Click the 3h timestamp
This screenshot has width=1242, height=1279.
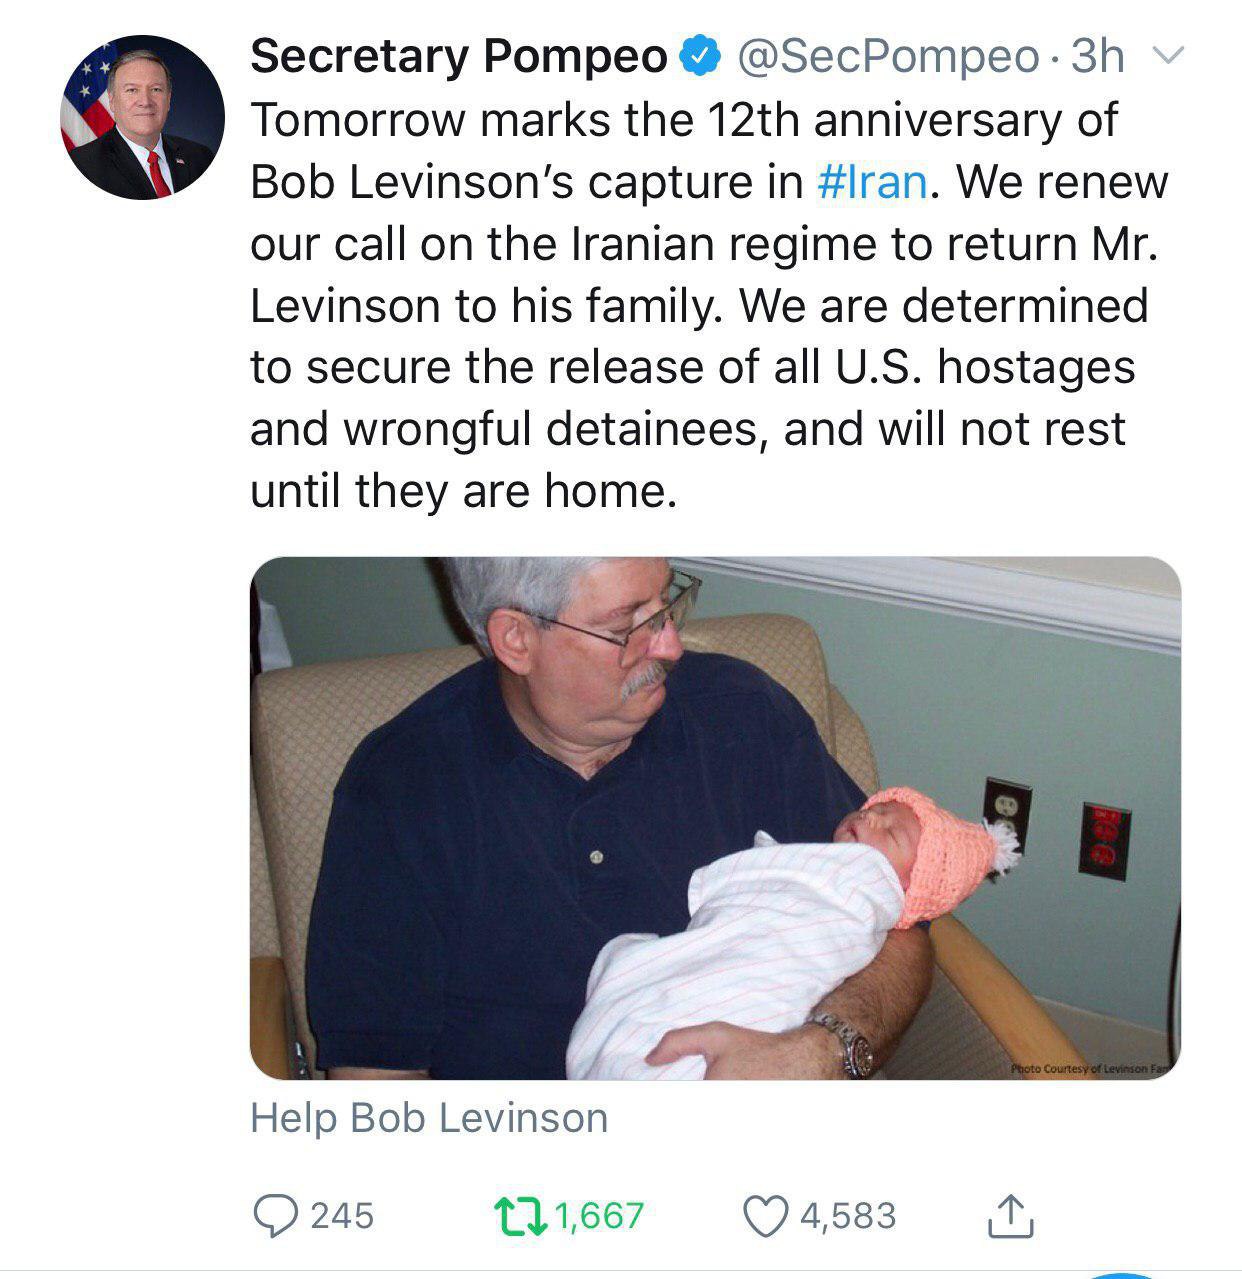1098,56
